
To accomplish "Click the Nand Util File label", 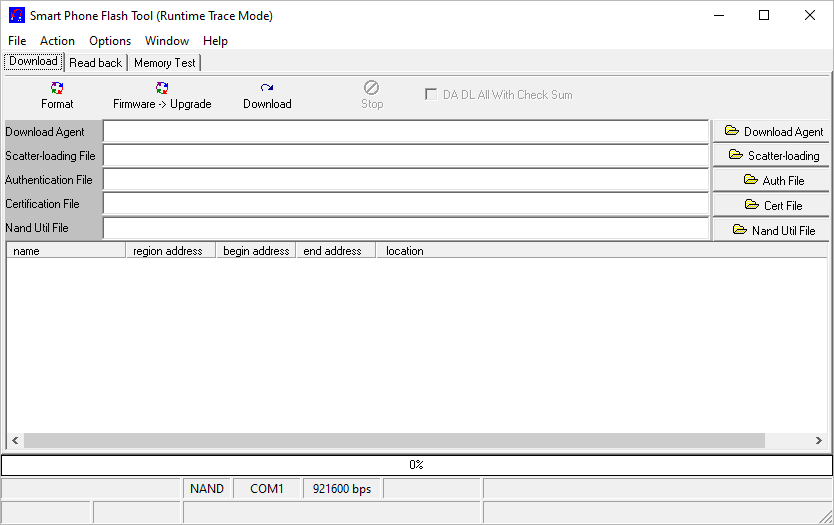I will pyautogui.click(x=37, y=228).
